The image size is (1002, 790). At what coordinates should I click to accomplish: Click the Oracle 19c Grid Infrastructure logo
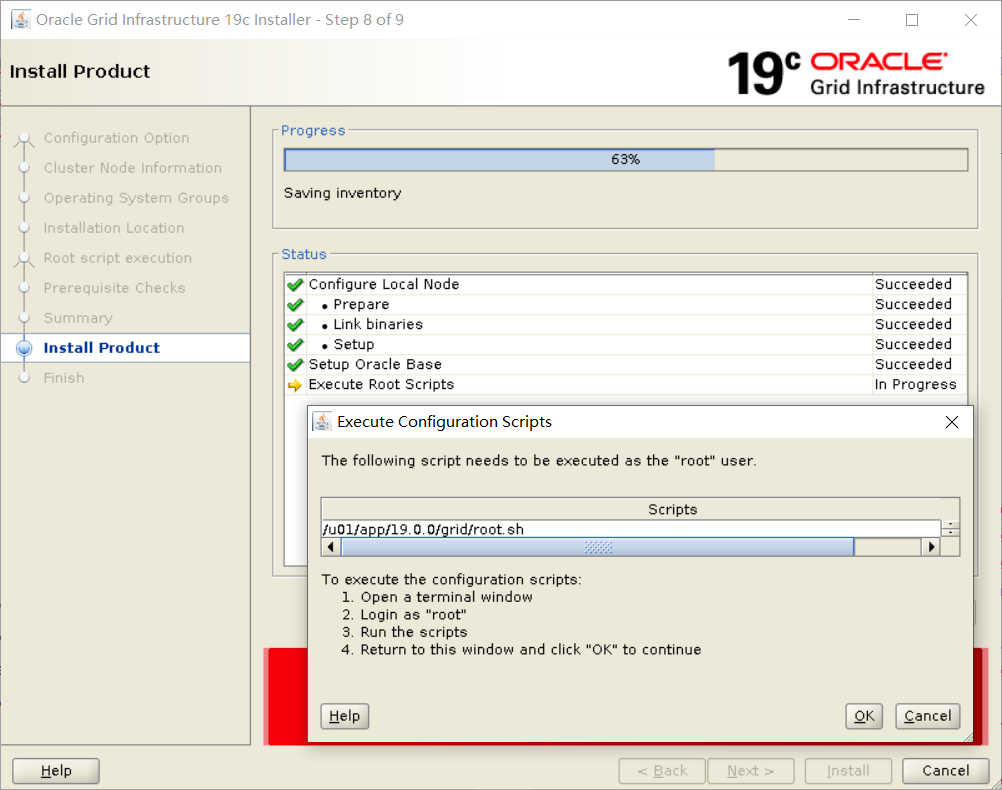tap(856, 74)
